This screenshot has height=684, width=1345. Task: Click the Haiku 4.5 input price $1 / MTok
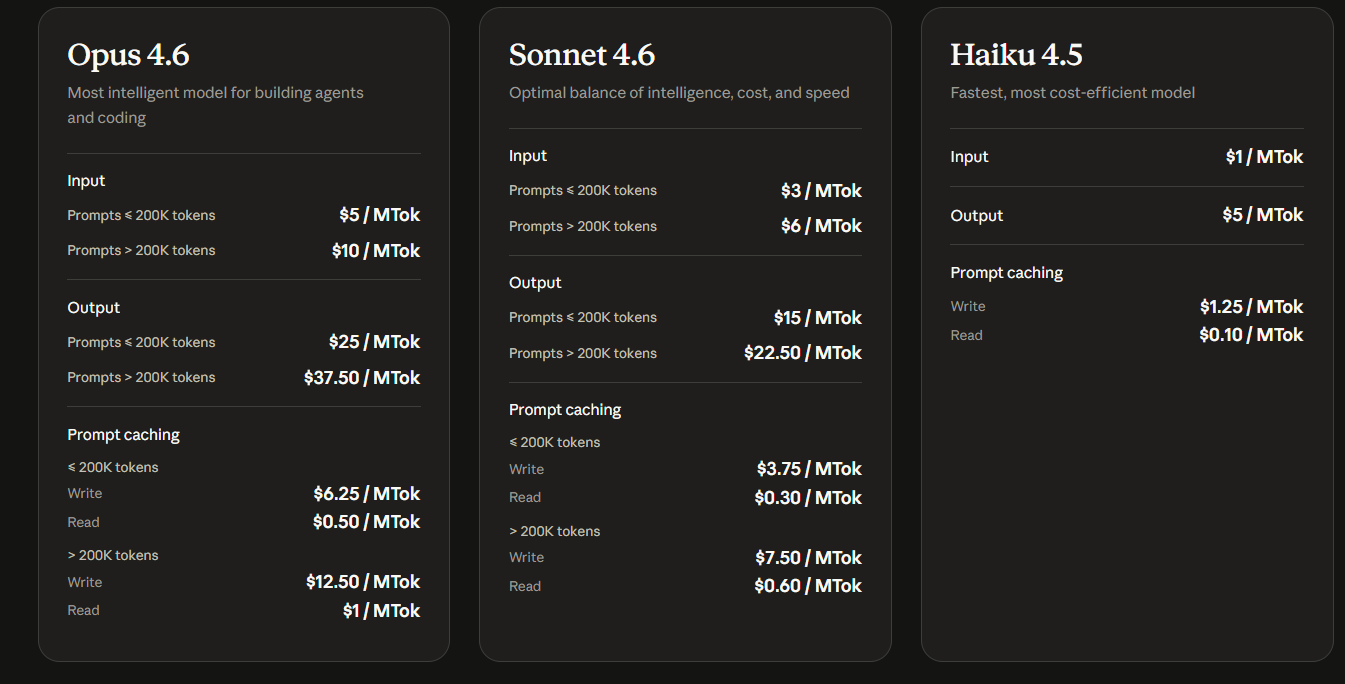[1265, 157]
